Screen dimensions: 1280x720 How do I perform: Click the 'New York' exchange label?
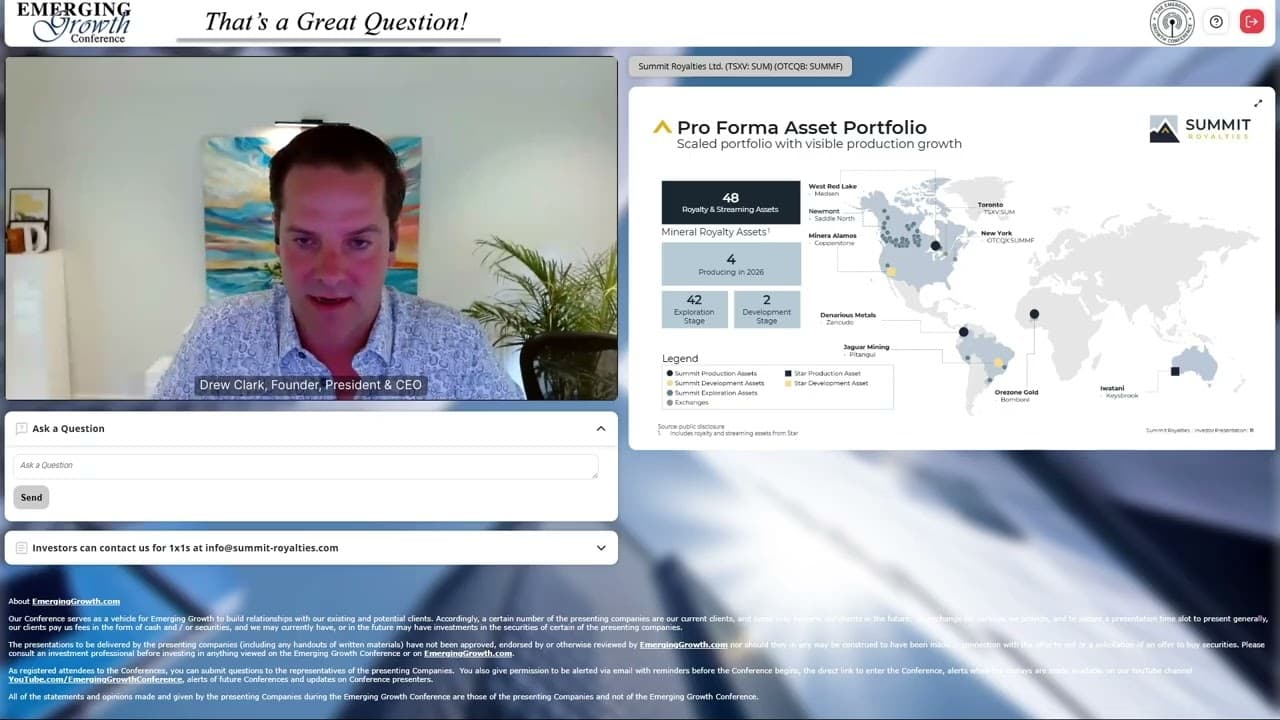(x=996, y=233)
